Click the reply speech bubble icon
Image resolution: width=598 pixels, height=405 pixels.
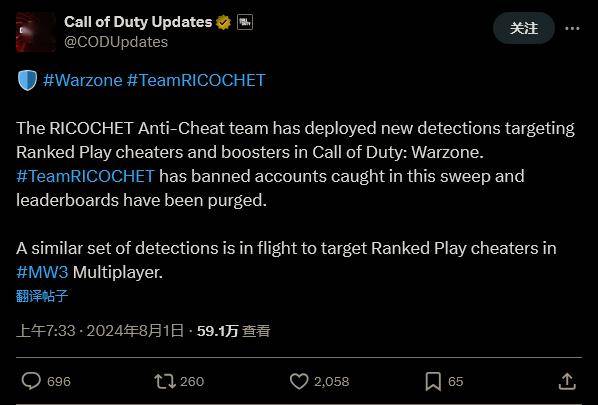coord(31,381)
